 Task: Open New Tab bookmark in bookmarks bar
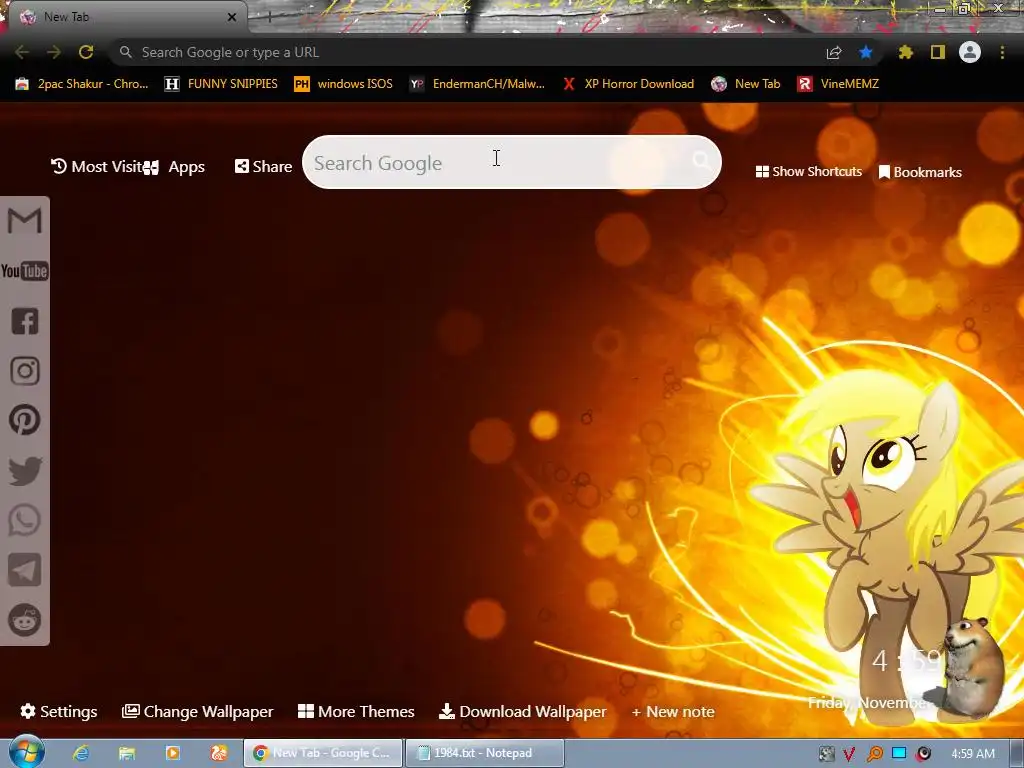(746, 84)
